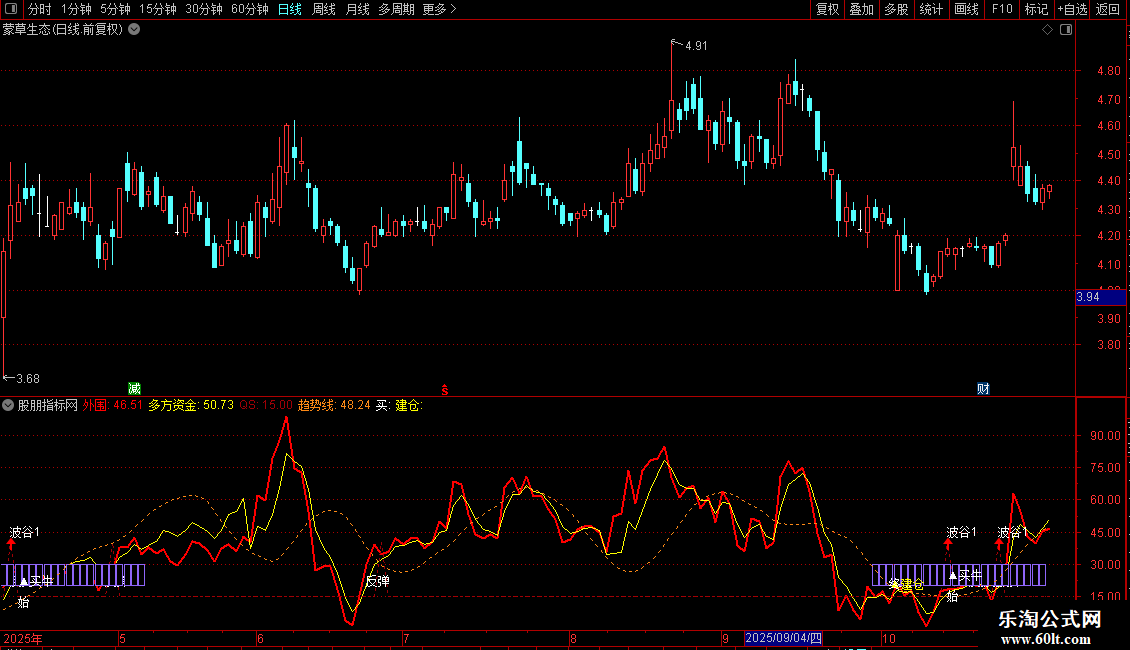Click the 2025年 label on the time axis
The image size is (1130, 650).
[23, 638]
